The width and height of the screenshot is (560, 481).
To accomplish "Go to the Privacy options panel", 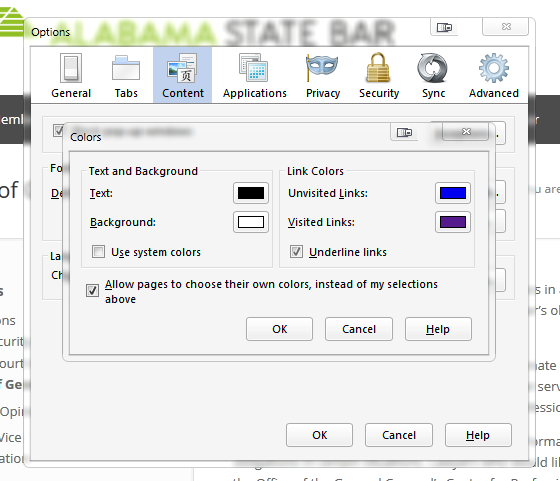I will pyautogui.click(x=322, y=76).
